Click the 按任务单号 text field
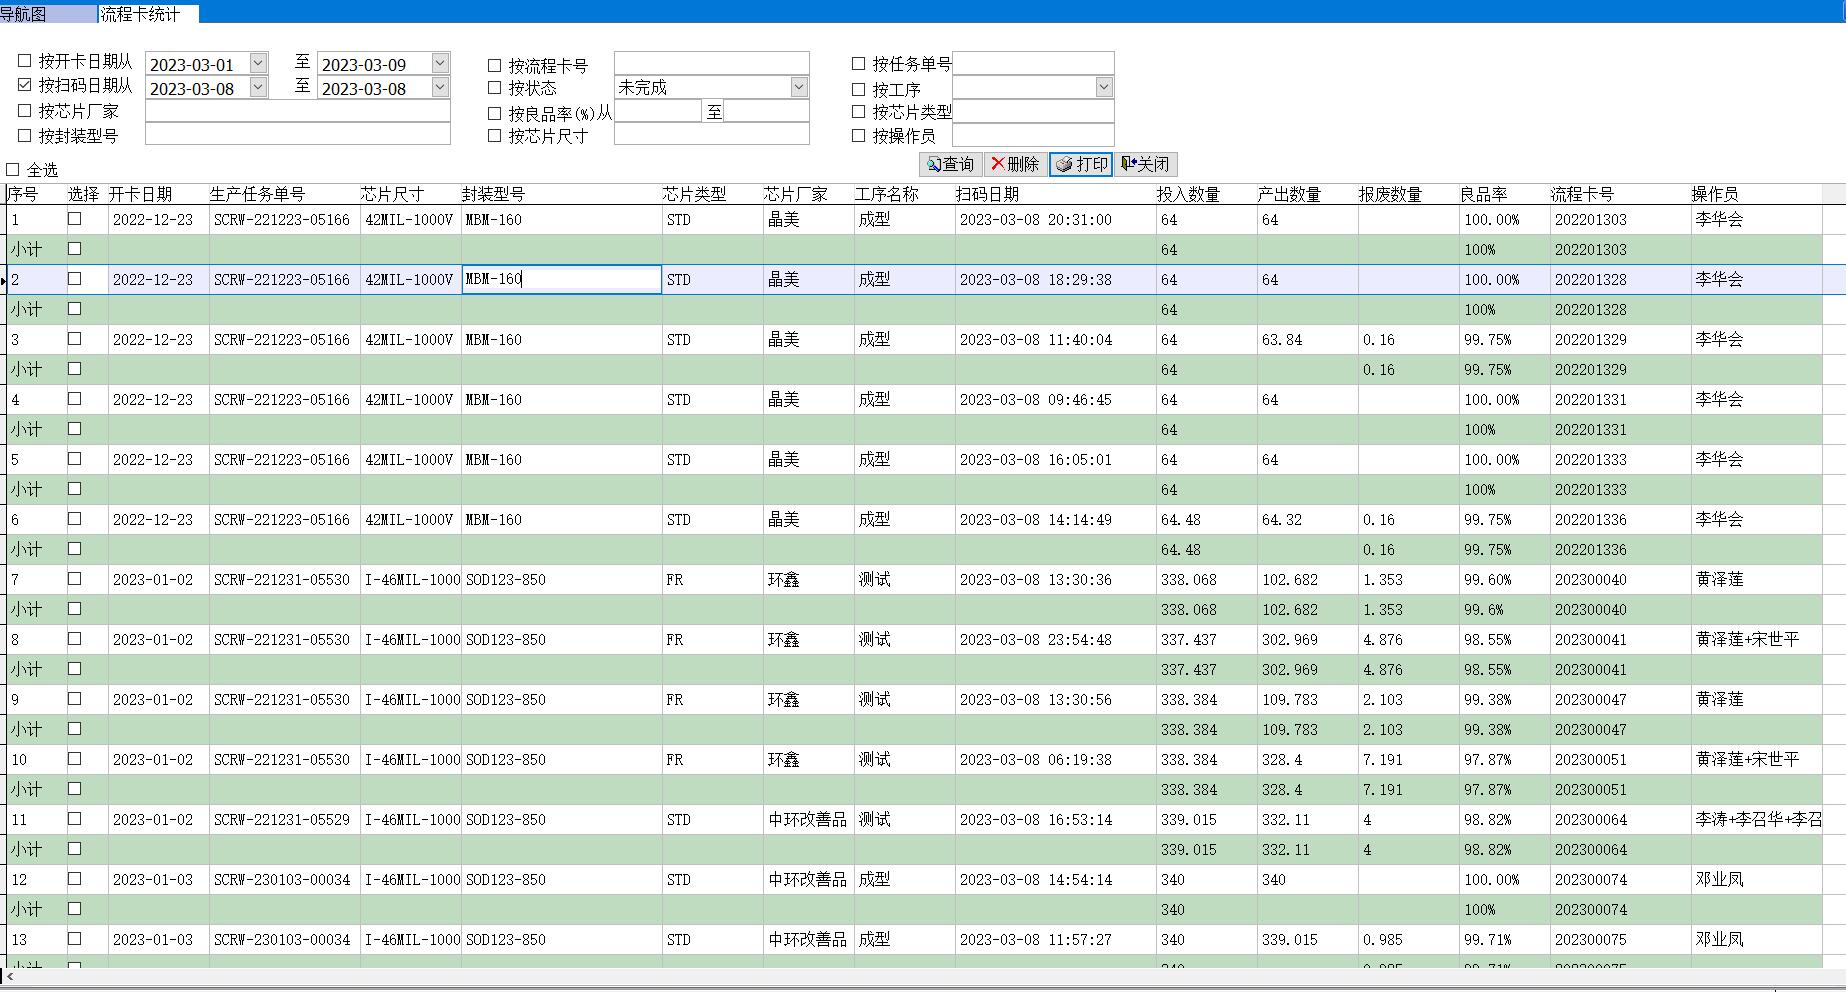Screen dimensions: 1846x992 click(x=1033, y=64)
